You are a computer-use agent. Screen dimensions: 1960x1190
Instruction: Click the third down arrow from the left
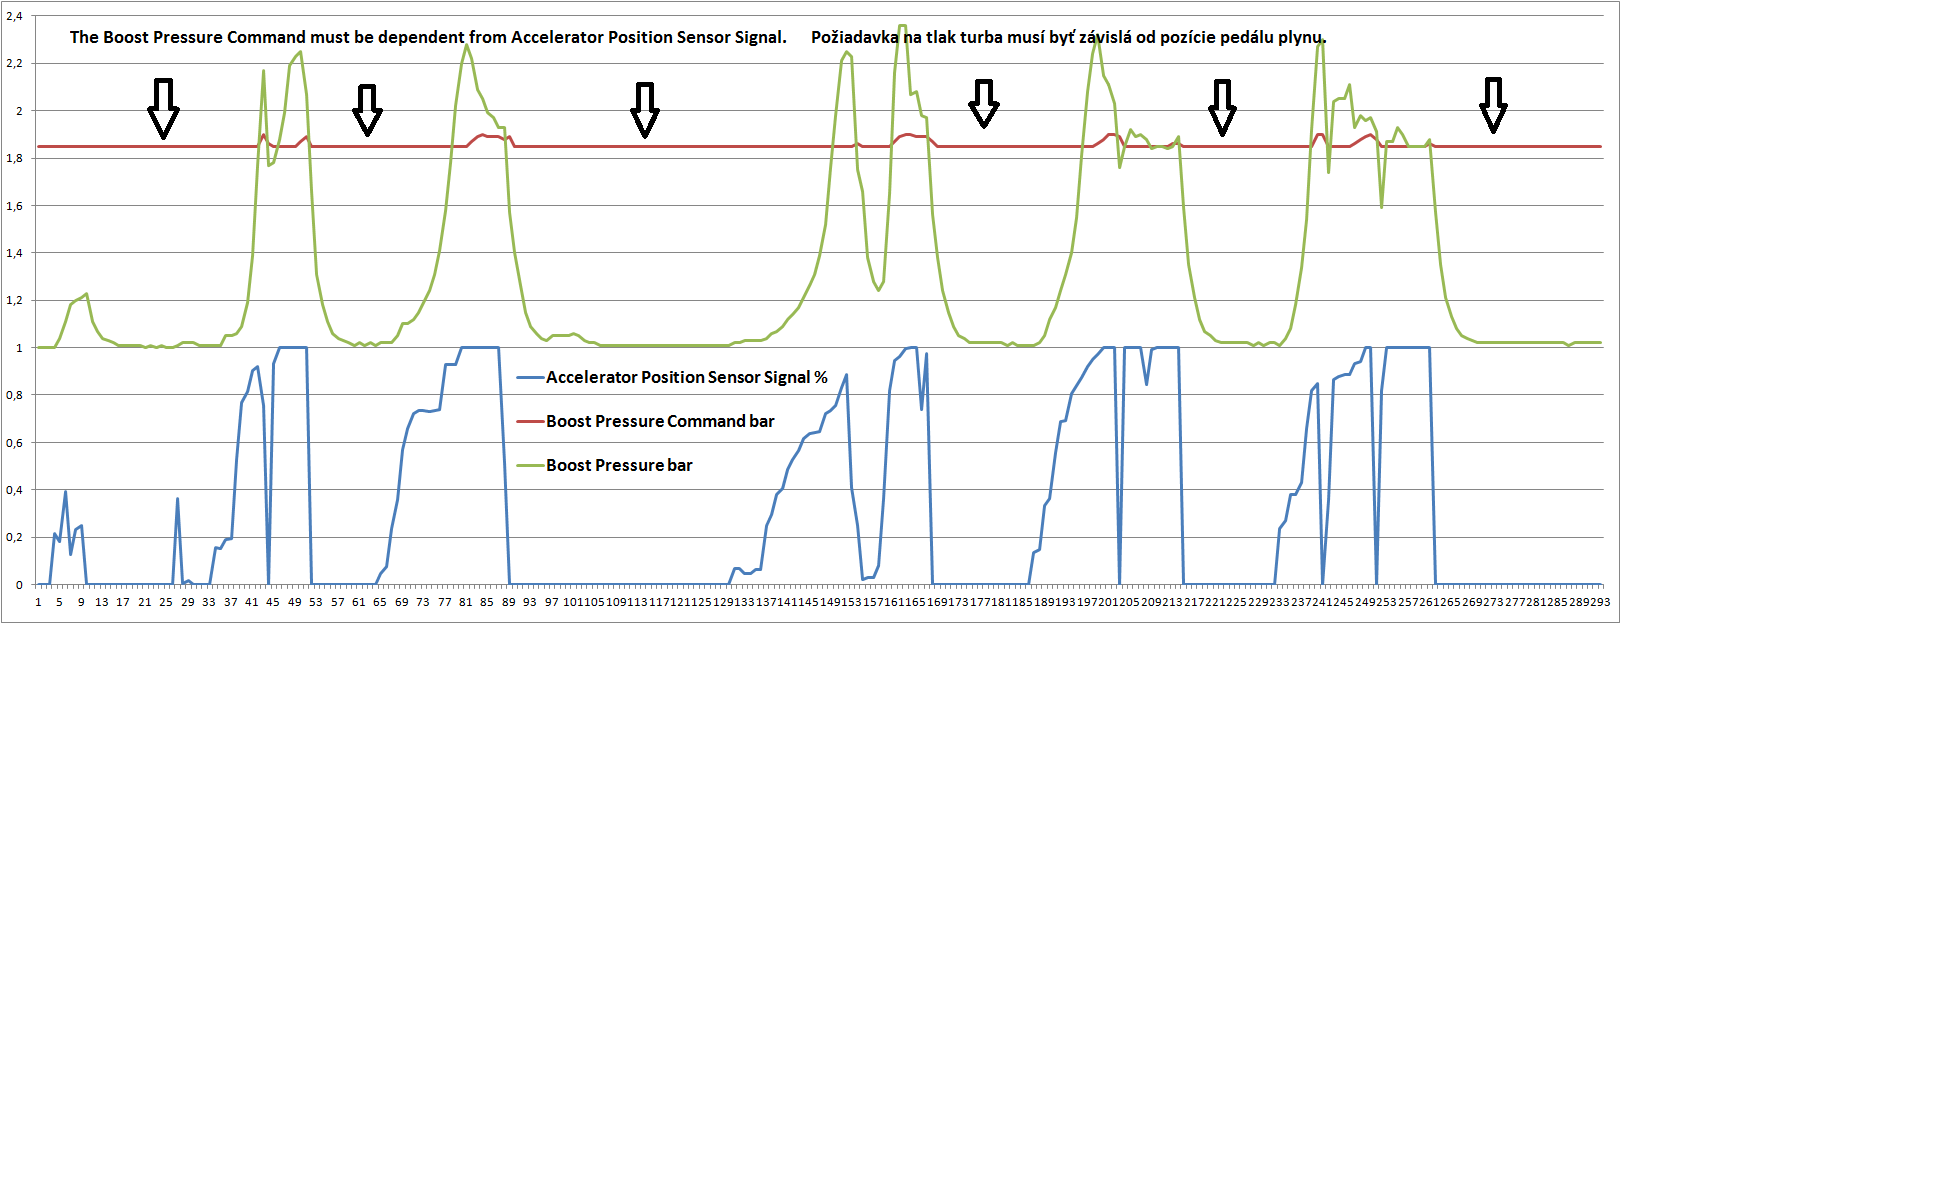click(x=645, y=109)
